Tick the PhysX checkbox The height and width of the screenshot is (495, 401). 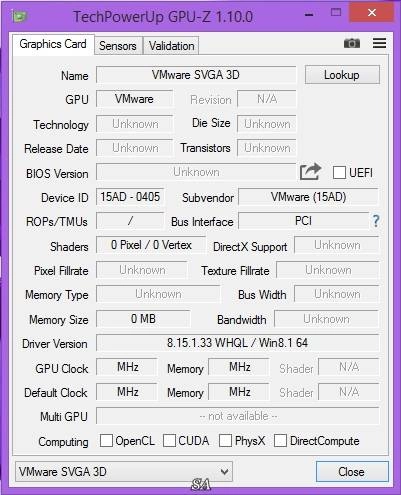[x=225, y=440]
